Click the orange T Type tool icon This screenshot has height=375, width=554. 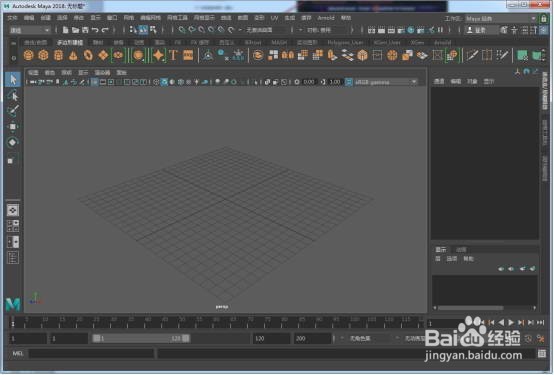pos(173,55)
